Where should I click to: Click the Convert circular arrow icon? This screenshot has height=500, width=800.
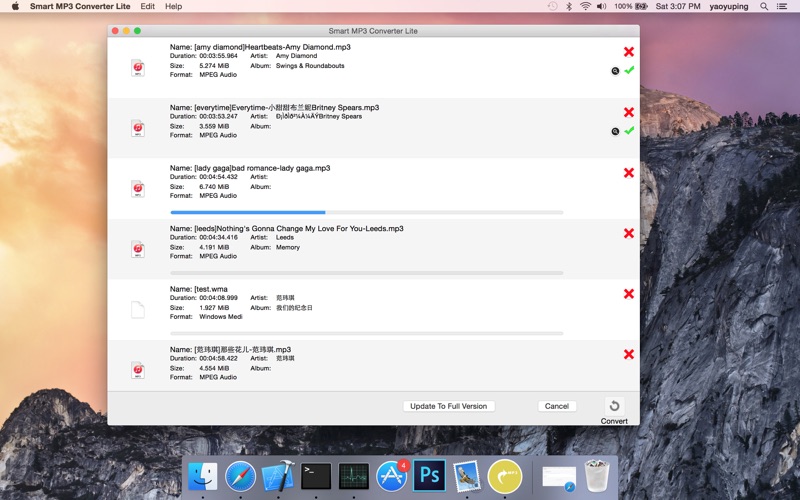(x=614, y=406)
